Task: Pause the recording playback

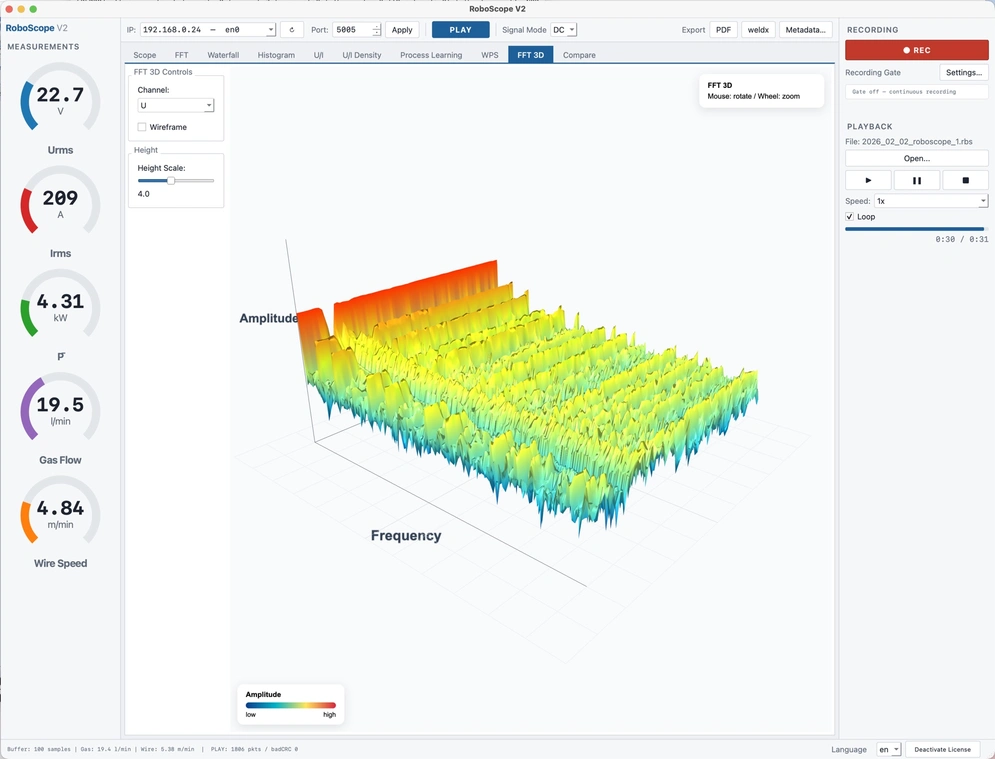Action: click(x=916, y=180)
